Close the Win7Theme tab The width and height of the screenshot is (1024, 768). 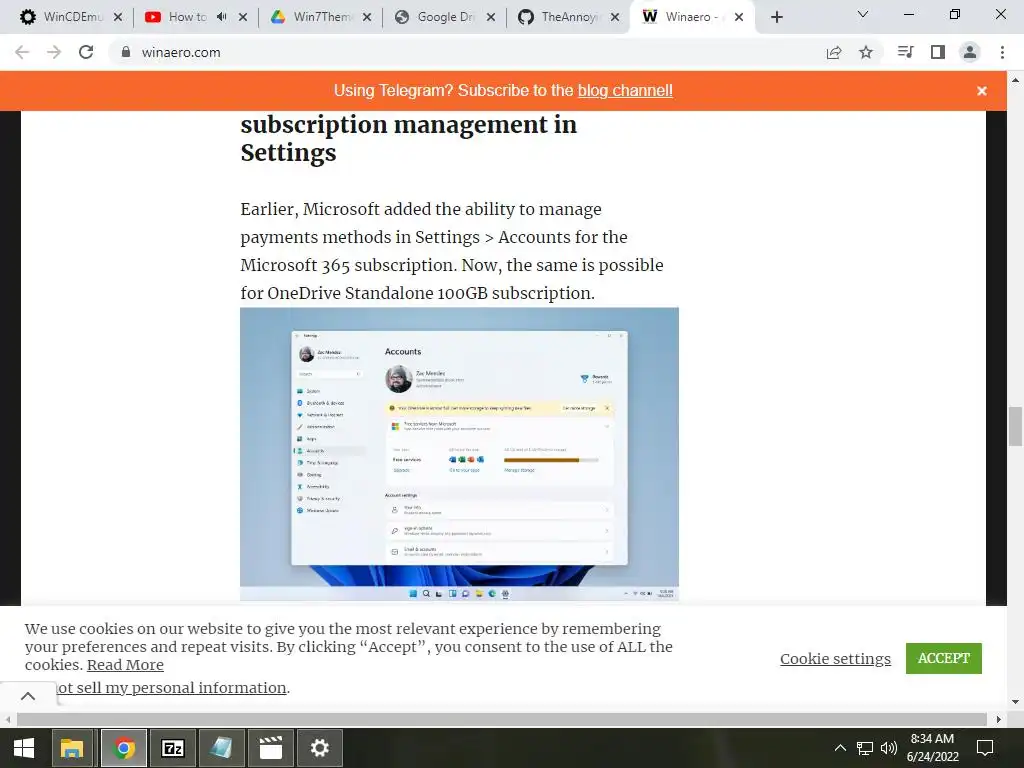[x=367, y=17]
